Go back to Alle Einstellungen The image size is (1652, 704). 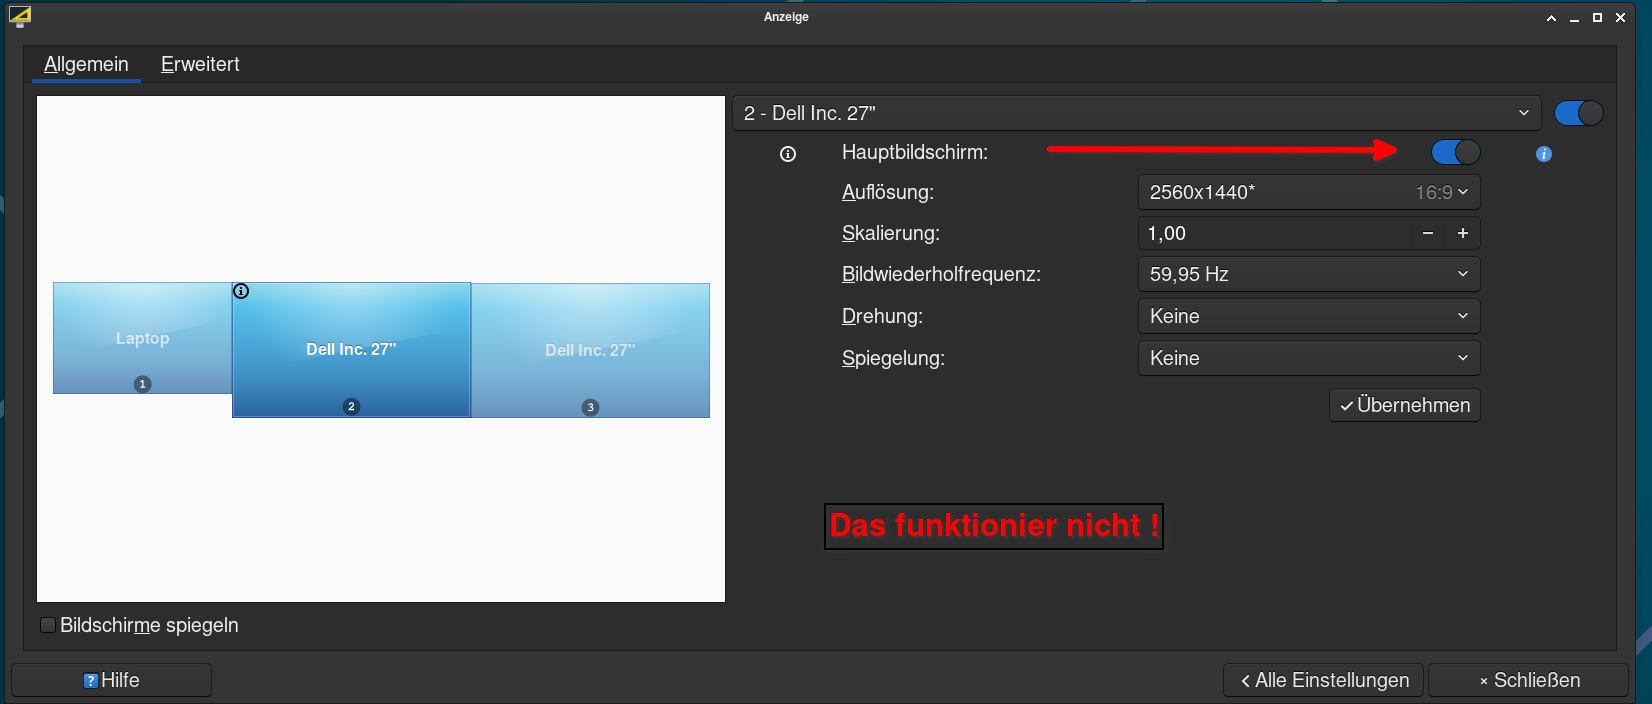(x=1324, y=680)
